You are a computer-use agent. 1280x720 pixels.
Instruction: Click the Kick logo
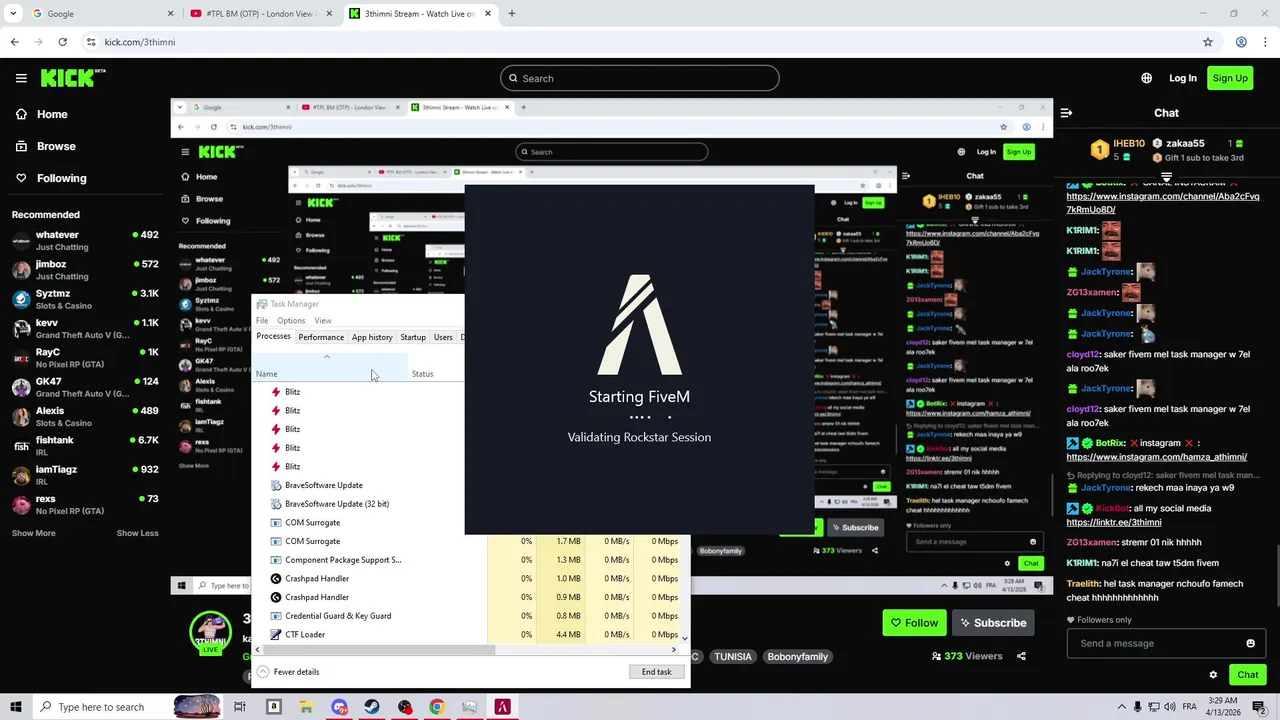click(x=73, y=78)
